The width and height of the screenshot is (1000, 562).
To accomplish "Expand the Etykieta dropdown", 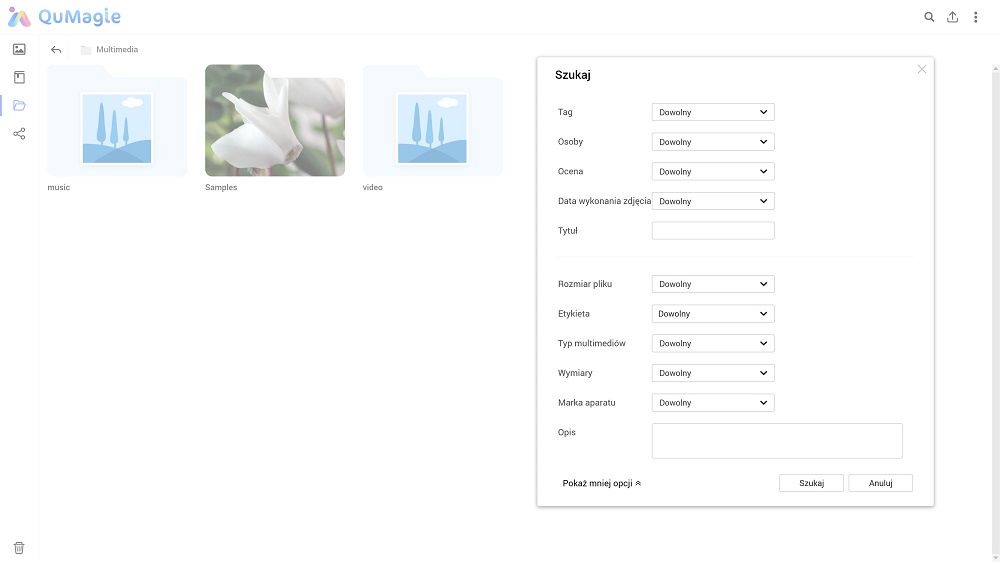I will point(713,314).
